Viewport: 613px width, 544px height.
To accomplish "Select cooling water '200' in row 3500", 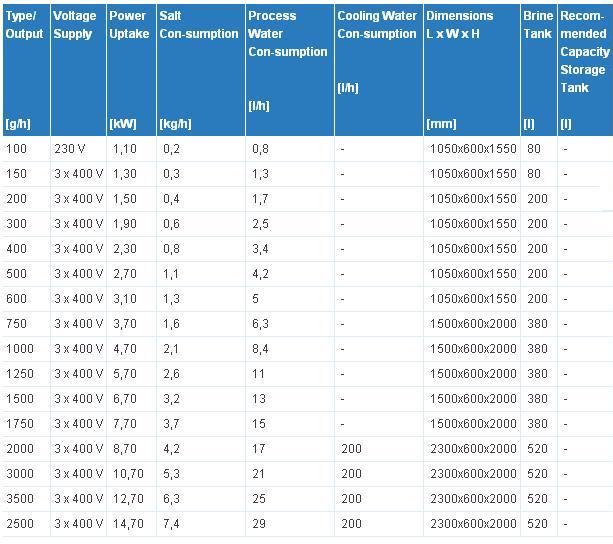I will (351, 499).
